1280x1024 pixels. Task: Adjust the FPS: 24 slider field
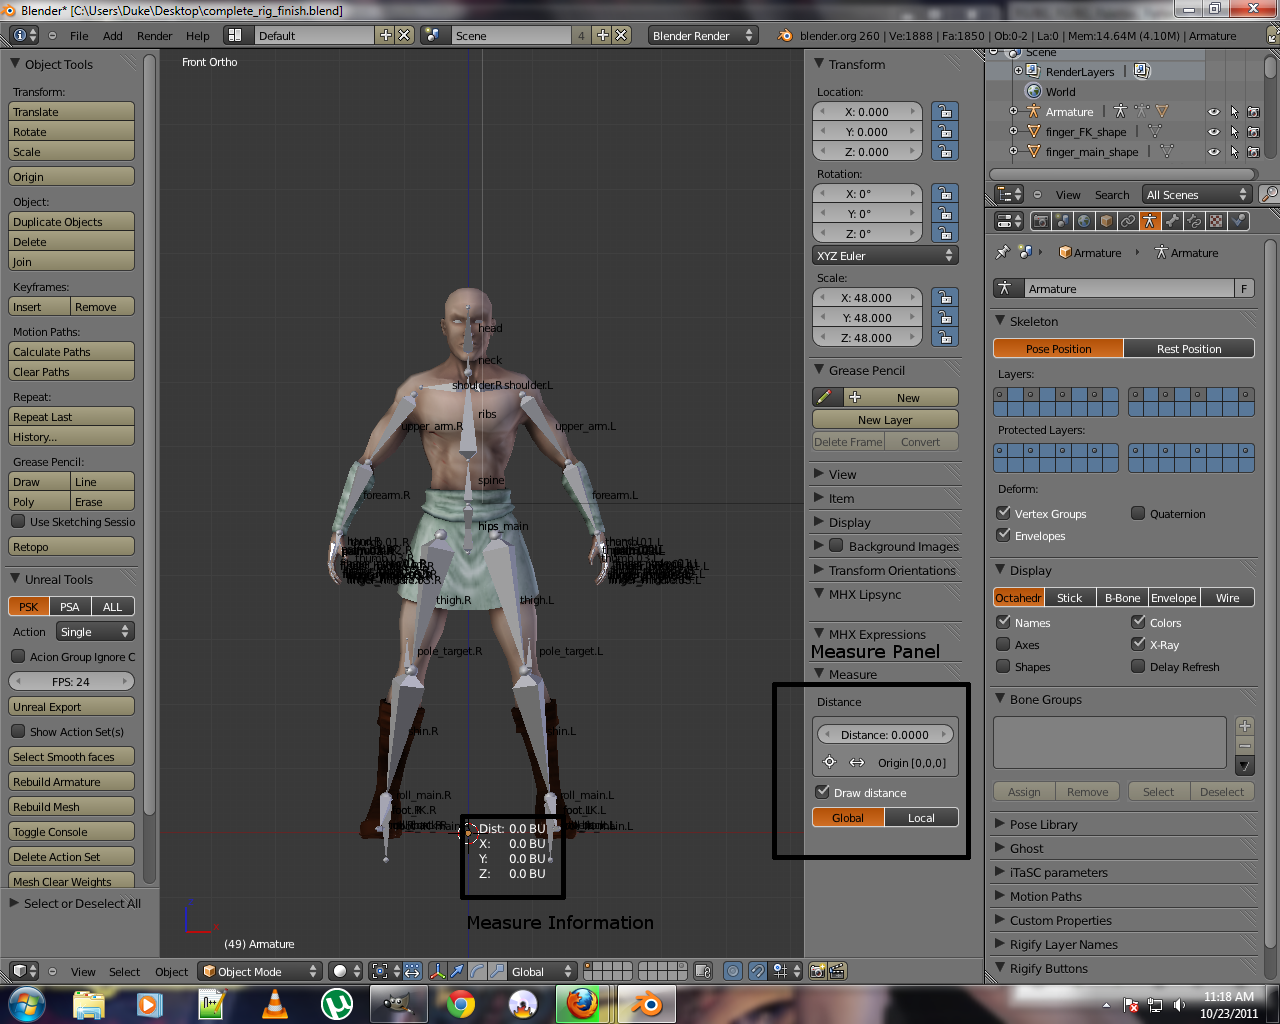point(71,681)
